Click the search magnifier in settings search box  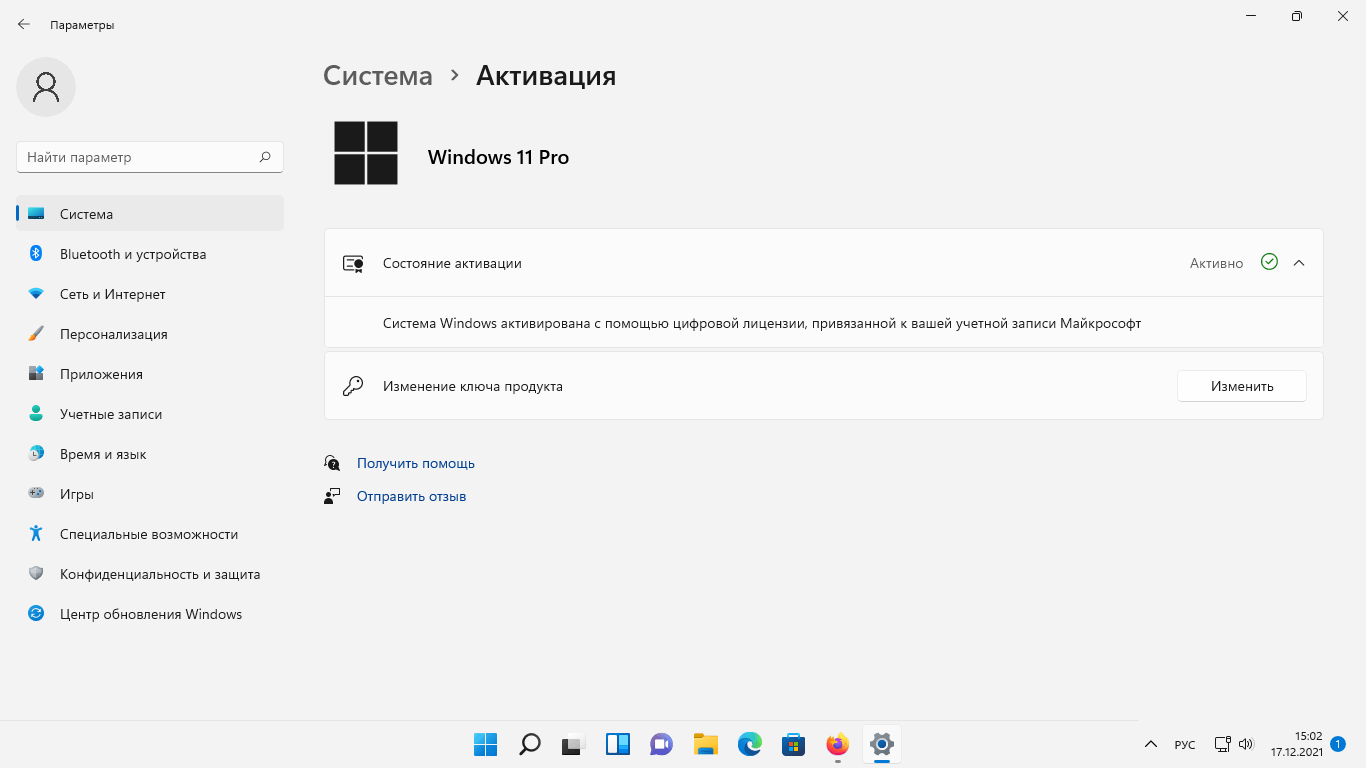[265, 157]
